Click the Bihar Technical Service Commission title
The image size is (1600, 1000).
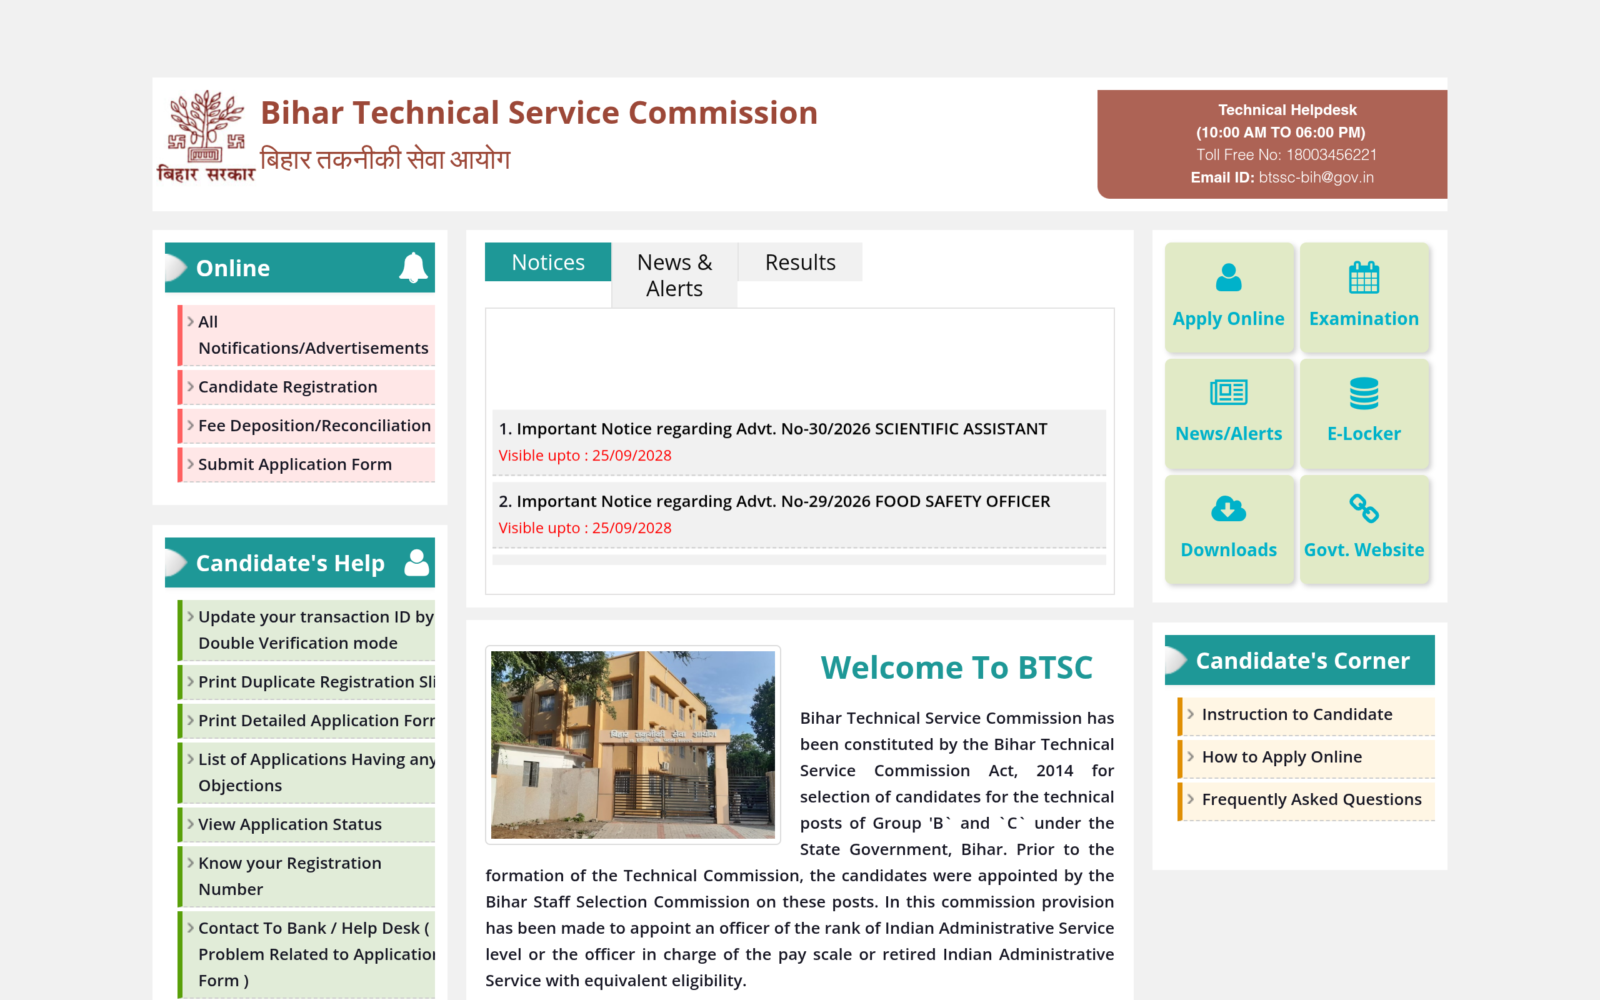pyautogui.click(x=539, y=113)
